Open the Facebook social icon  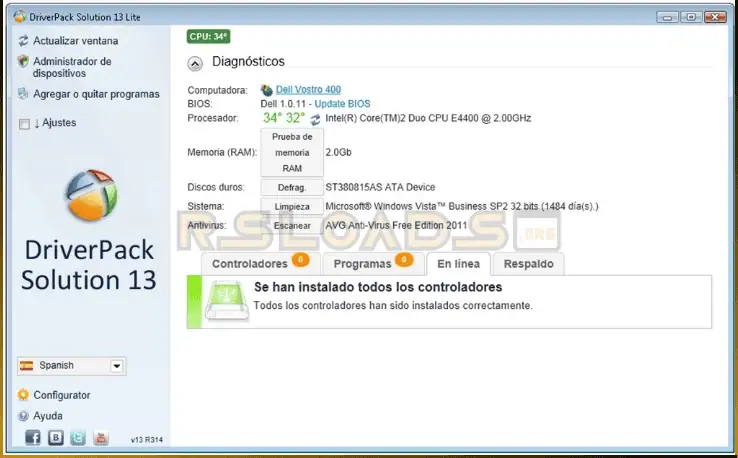pyautogui.click(x=33, y=438)
